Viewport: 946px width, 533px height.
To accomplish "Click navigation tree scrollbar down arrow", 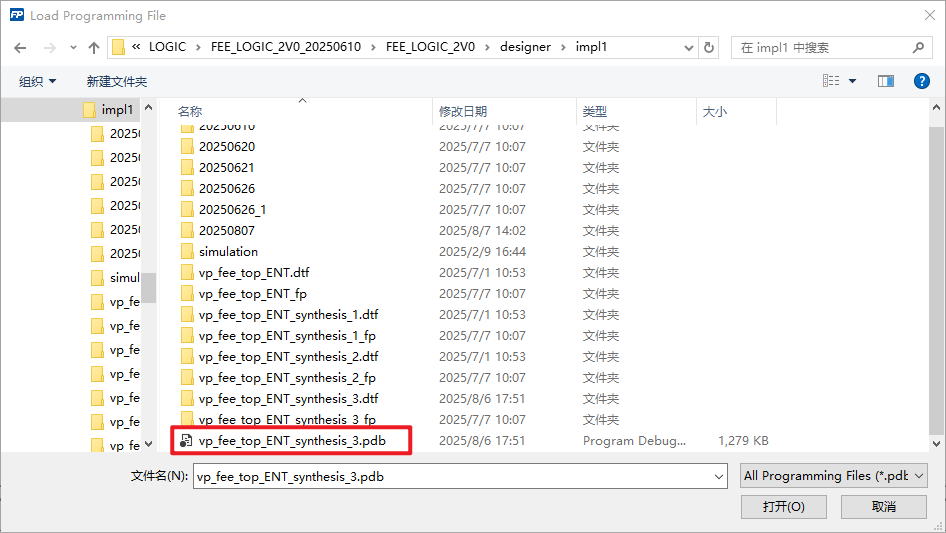I will tap(148, 444).
